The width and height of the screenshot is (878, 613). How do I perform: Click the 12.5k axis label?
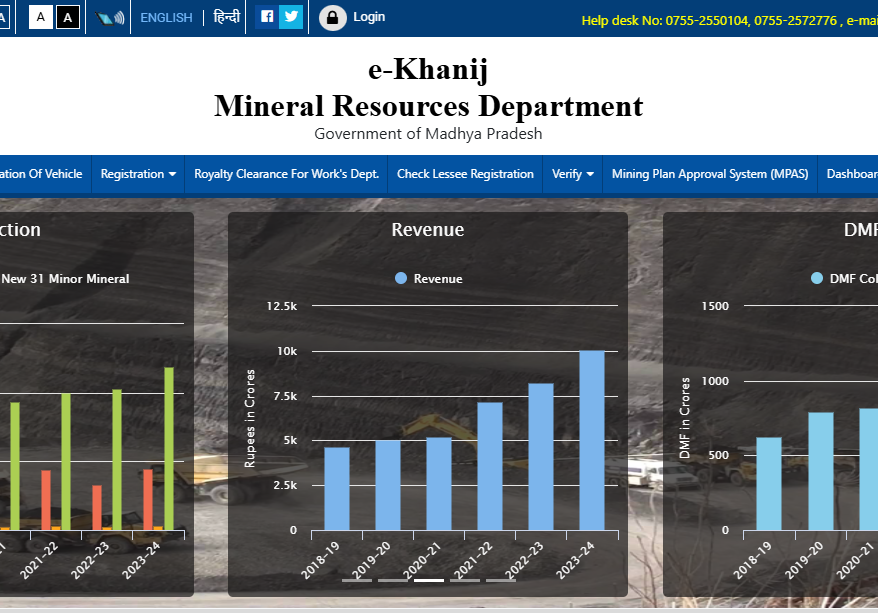coord(282,306)
